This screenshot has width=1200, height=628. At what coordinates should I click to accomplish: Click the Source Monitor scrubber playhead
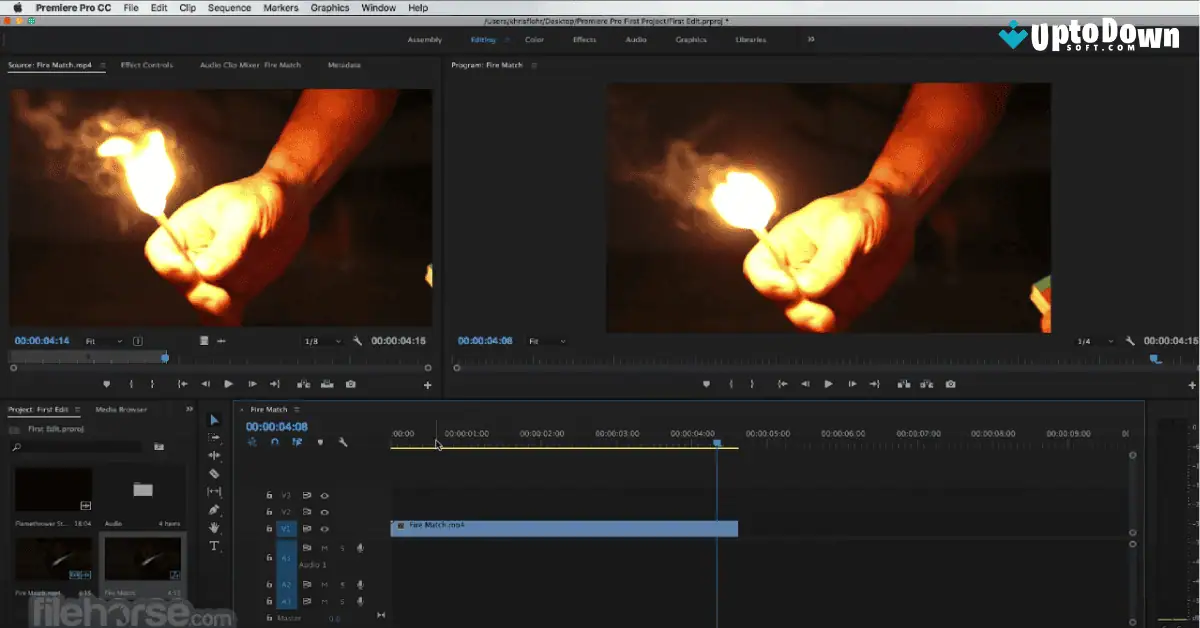click(164, 357)
